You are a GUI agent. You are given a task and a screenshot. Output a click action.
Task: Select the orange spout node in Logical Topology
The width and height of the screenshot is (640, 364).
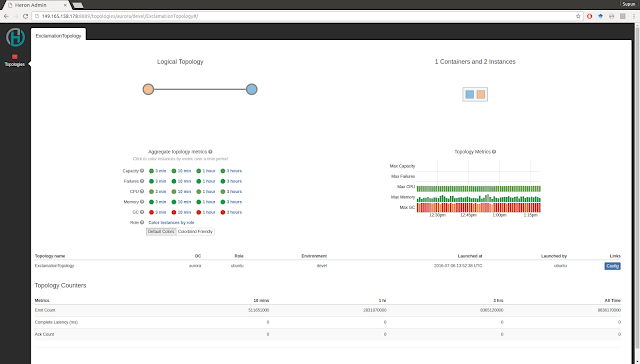pyautogui.click(x=148, y=89)
